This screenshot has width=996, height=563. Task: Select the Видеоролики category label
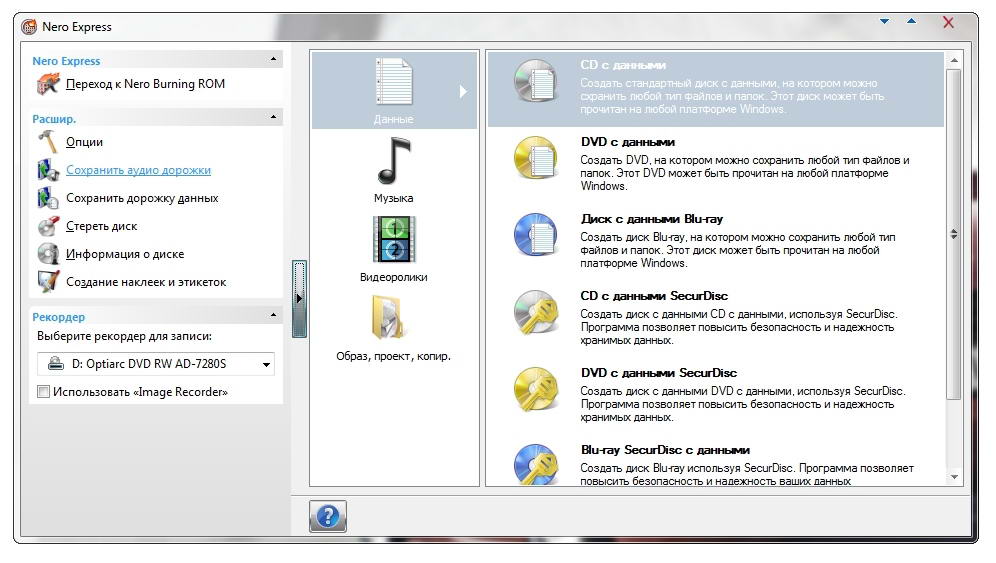pos(394,277)
